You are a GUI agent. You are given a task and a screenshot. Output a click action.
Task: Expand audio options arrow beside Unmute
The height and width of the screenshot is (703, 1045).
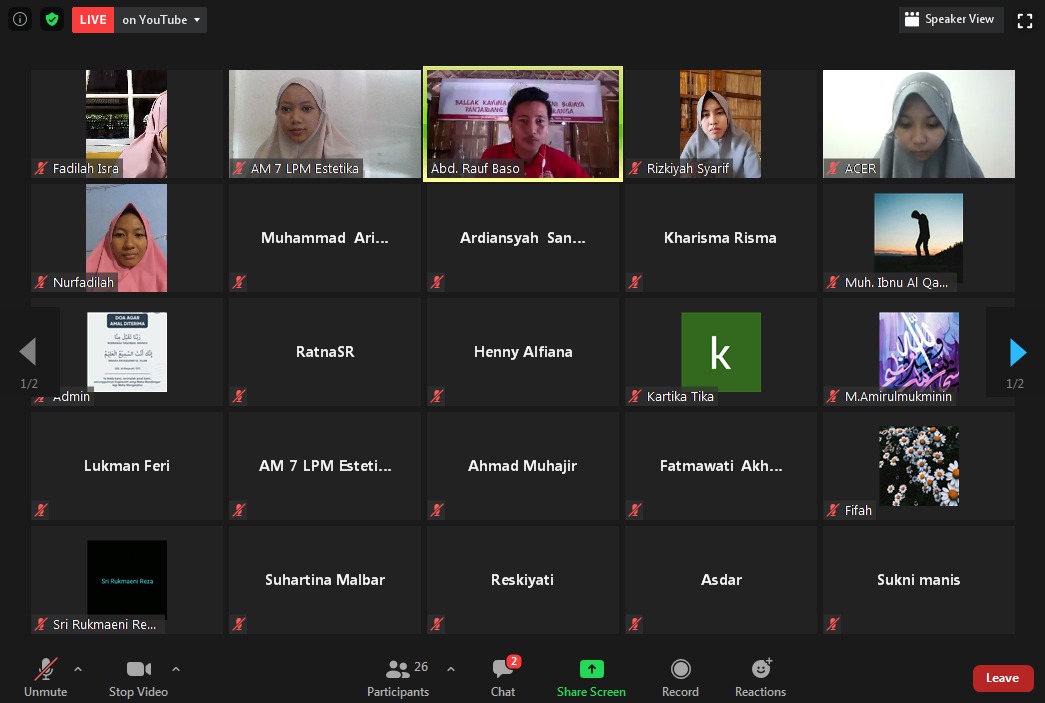78,669
